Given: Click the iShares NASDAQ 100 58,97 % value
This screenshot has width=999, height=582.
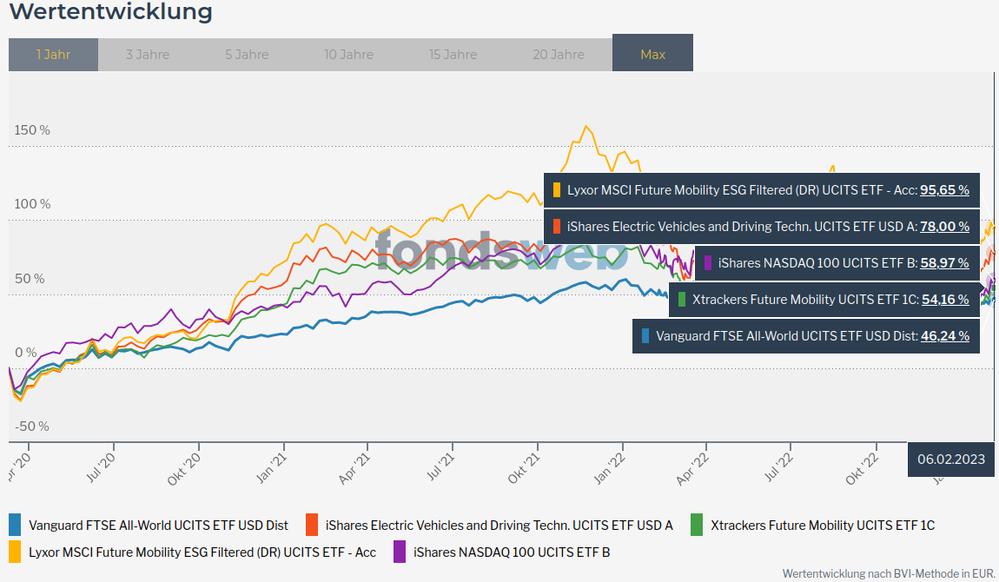Looking at the screenshot, I should pyautogui.click(x=944, y=263).
